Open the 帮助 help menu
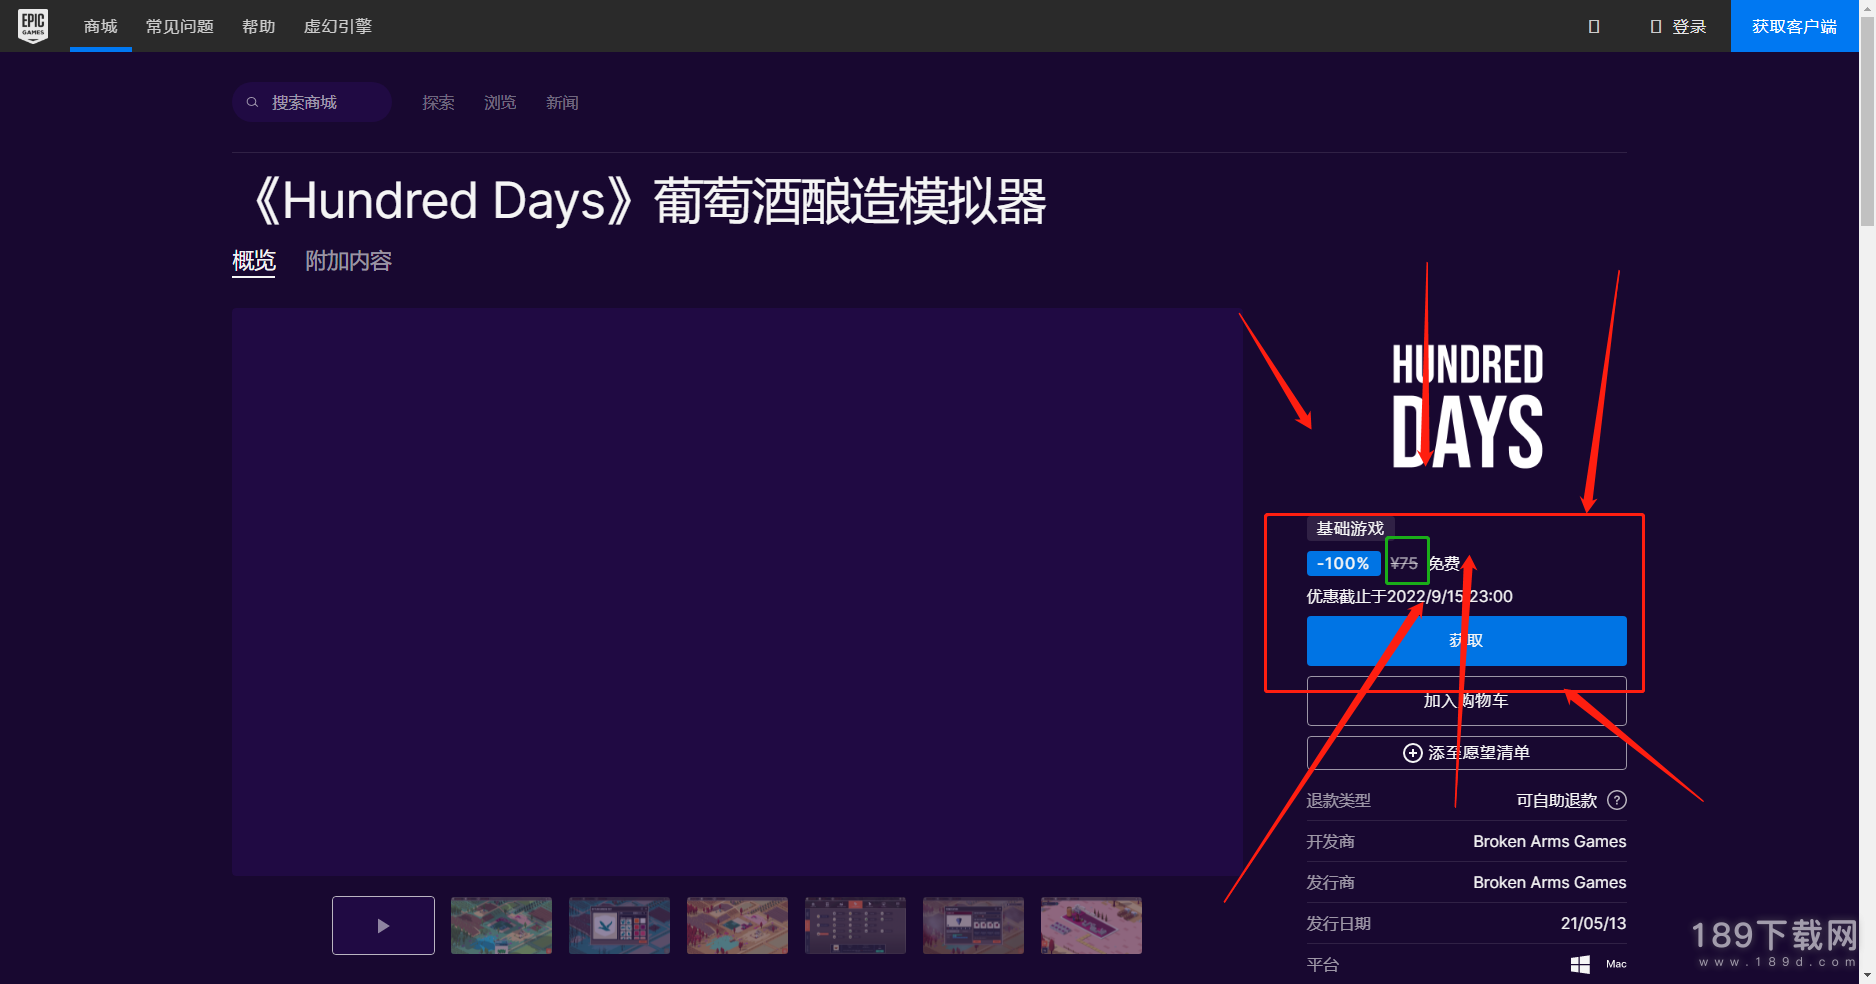This screenshot has width=1876, height=984. [259, 26]
